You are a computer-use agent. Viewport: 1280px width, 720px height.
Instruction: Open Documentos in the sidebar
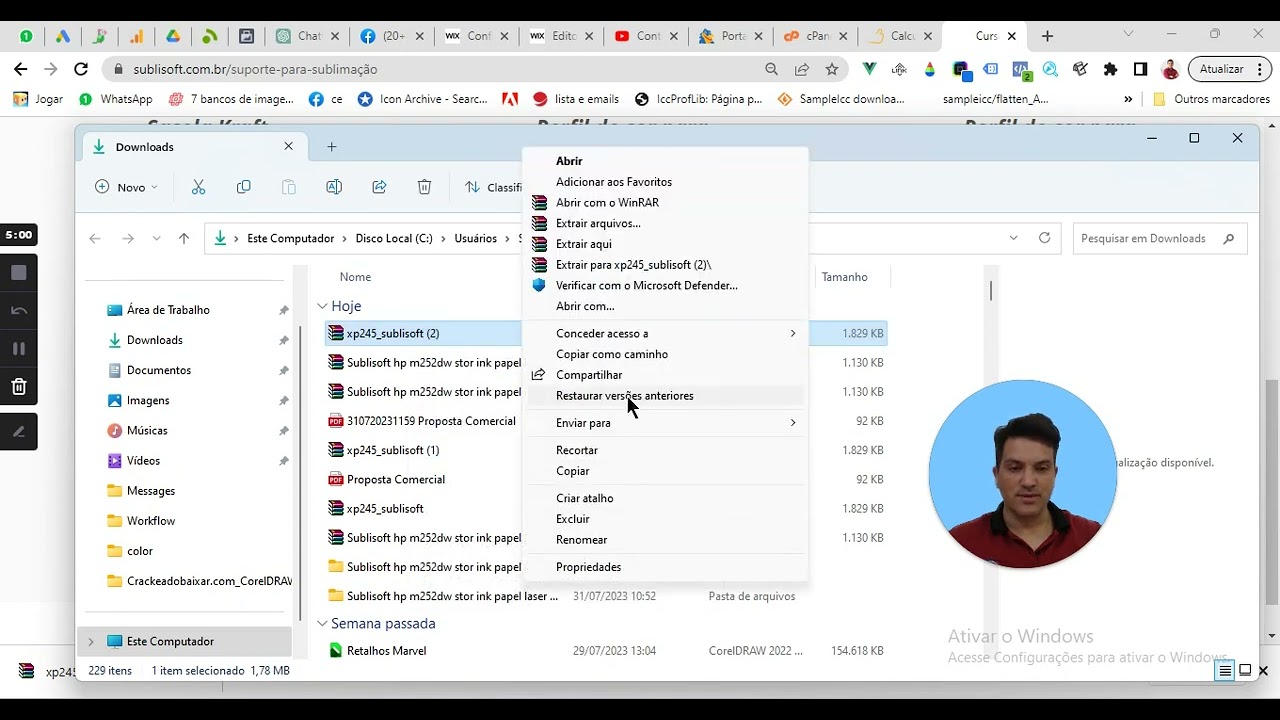[x=158, y=370]
